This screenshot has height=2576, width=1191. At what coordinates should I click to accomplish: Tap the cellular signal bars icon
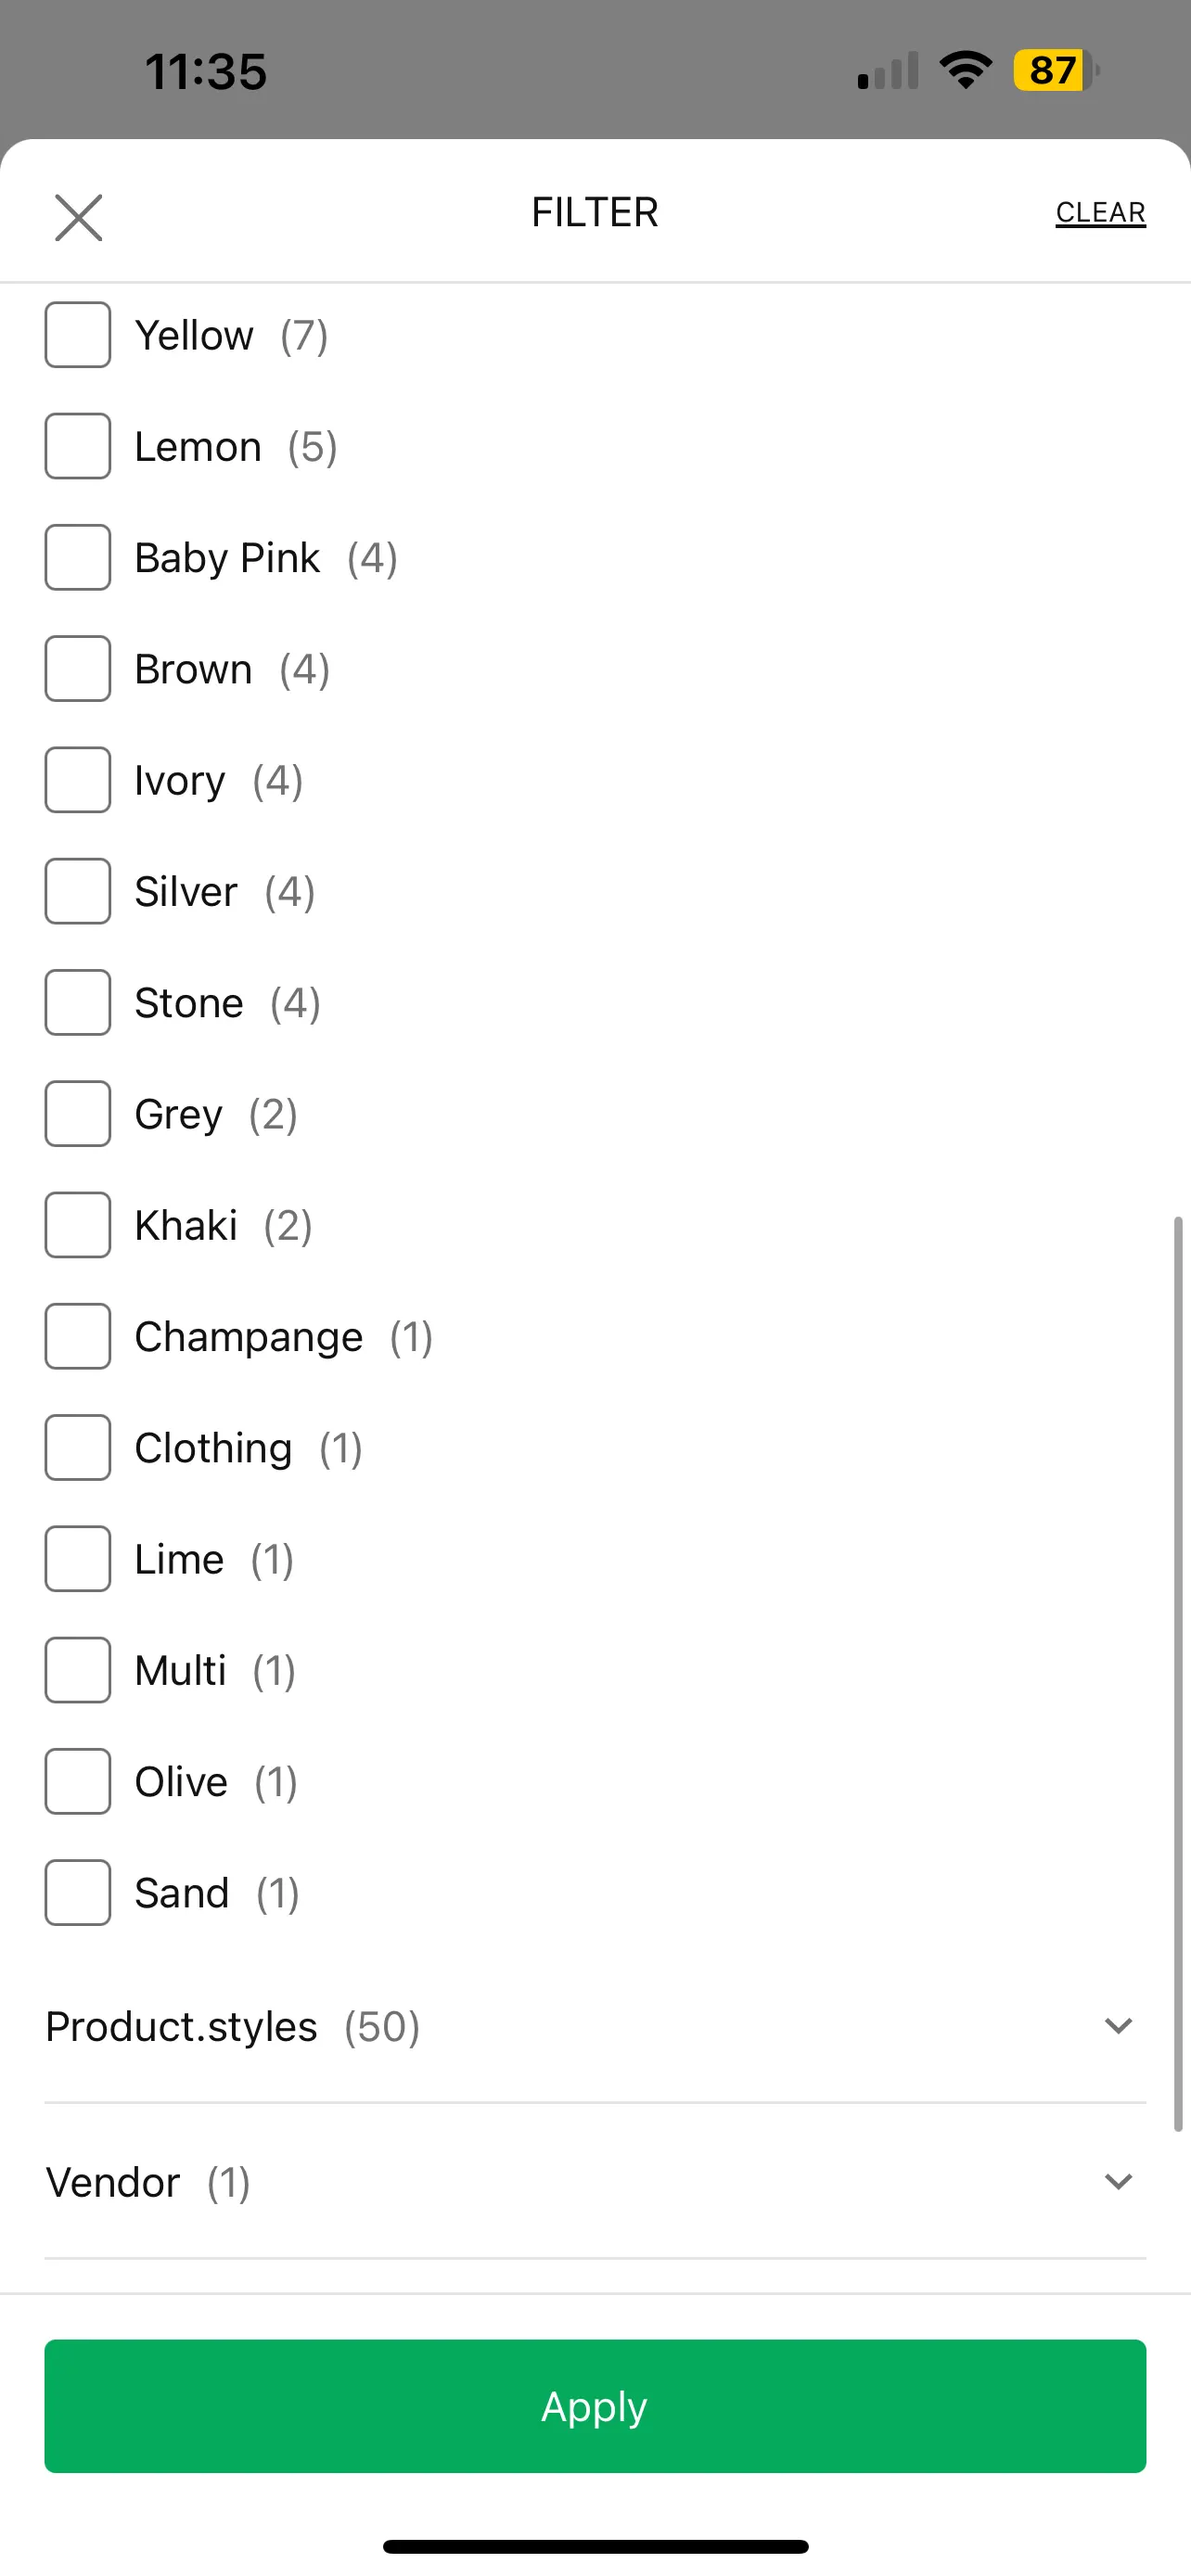pyautogui.click(x=888, y=71)
